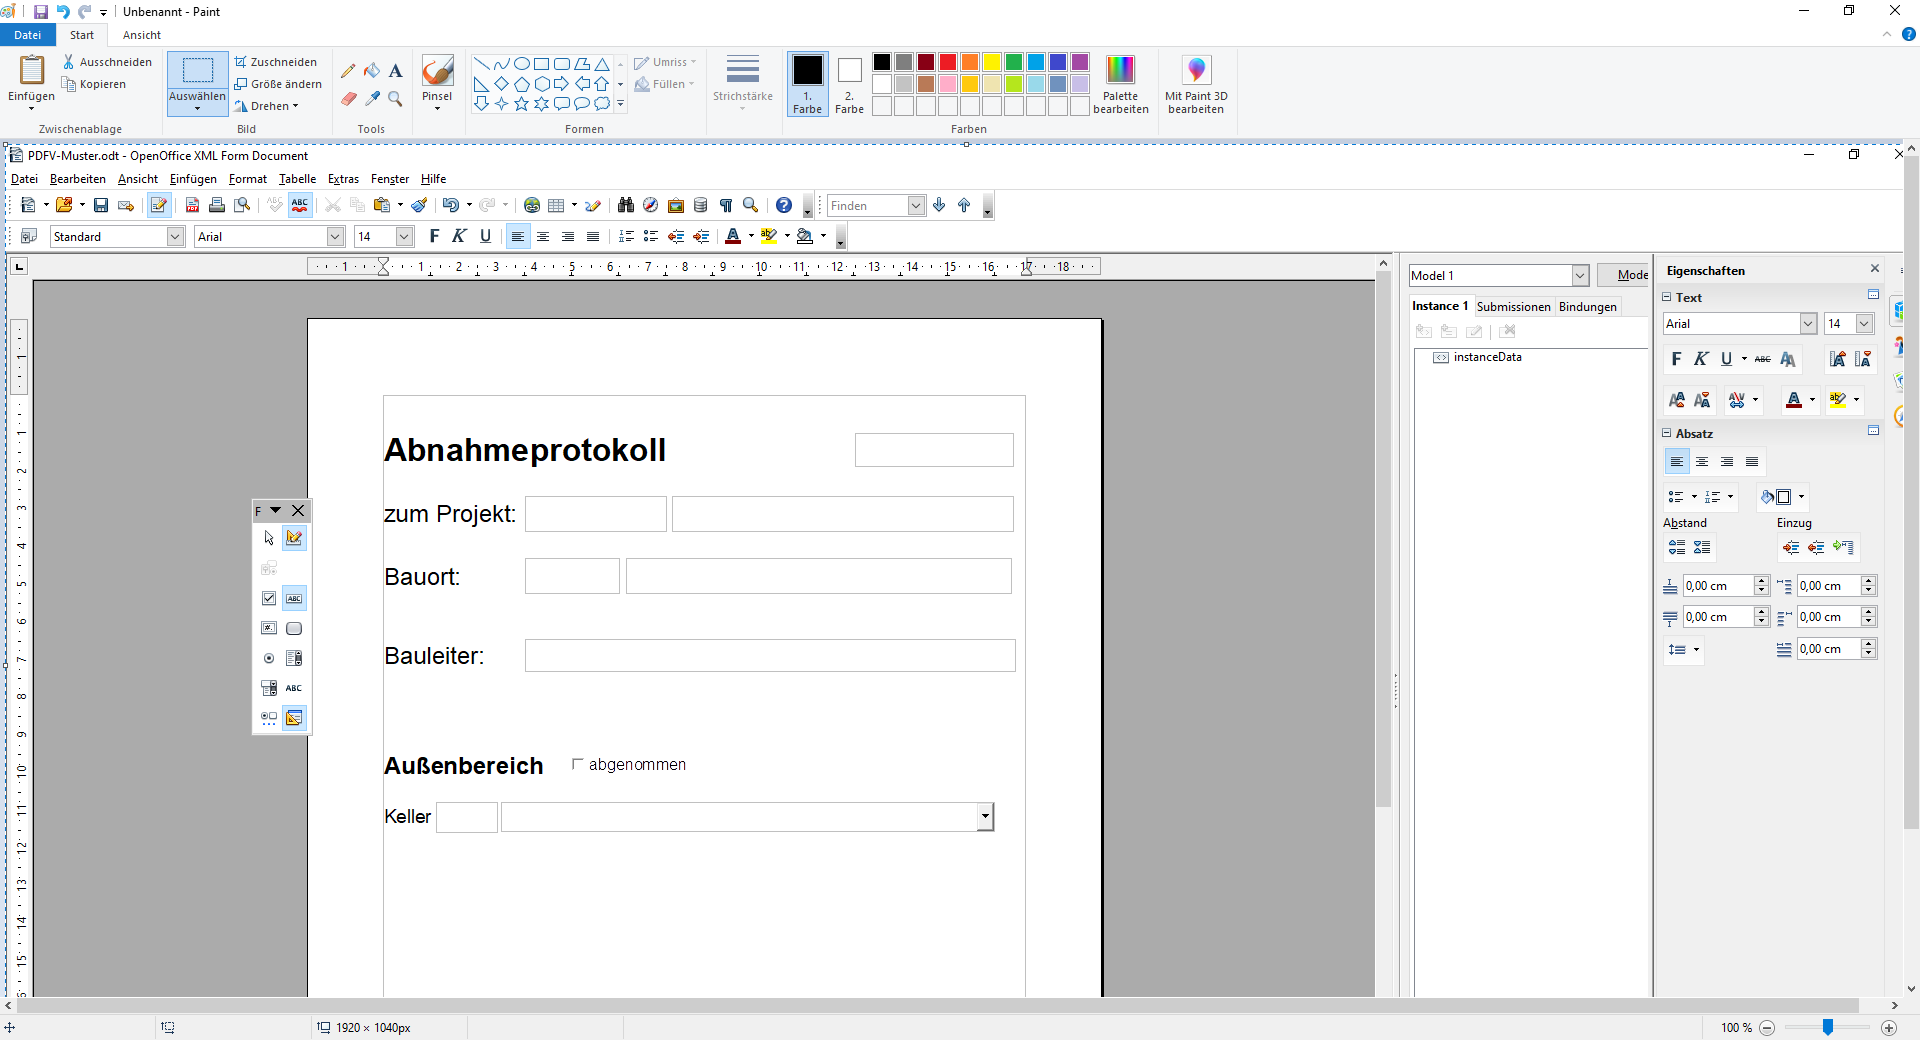Click Strikethrough icon in Eigenschaften panel

coord(1763,359)
